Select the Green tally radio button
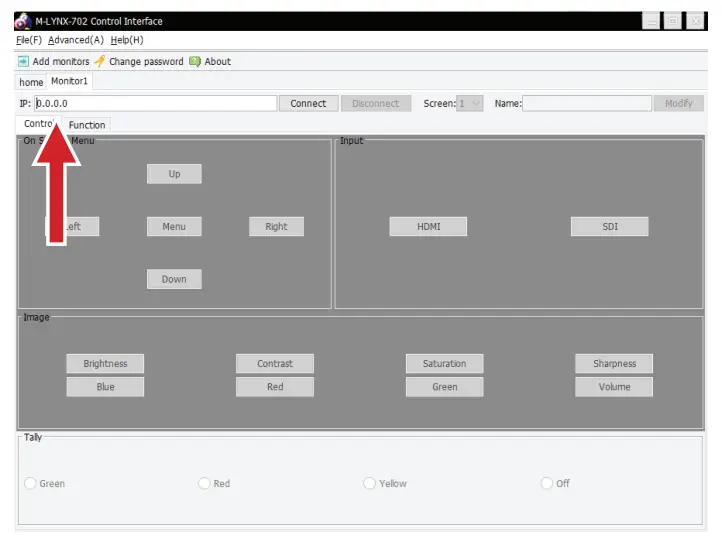Screen dimensions: 722x542 (30, 483)
